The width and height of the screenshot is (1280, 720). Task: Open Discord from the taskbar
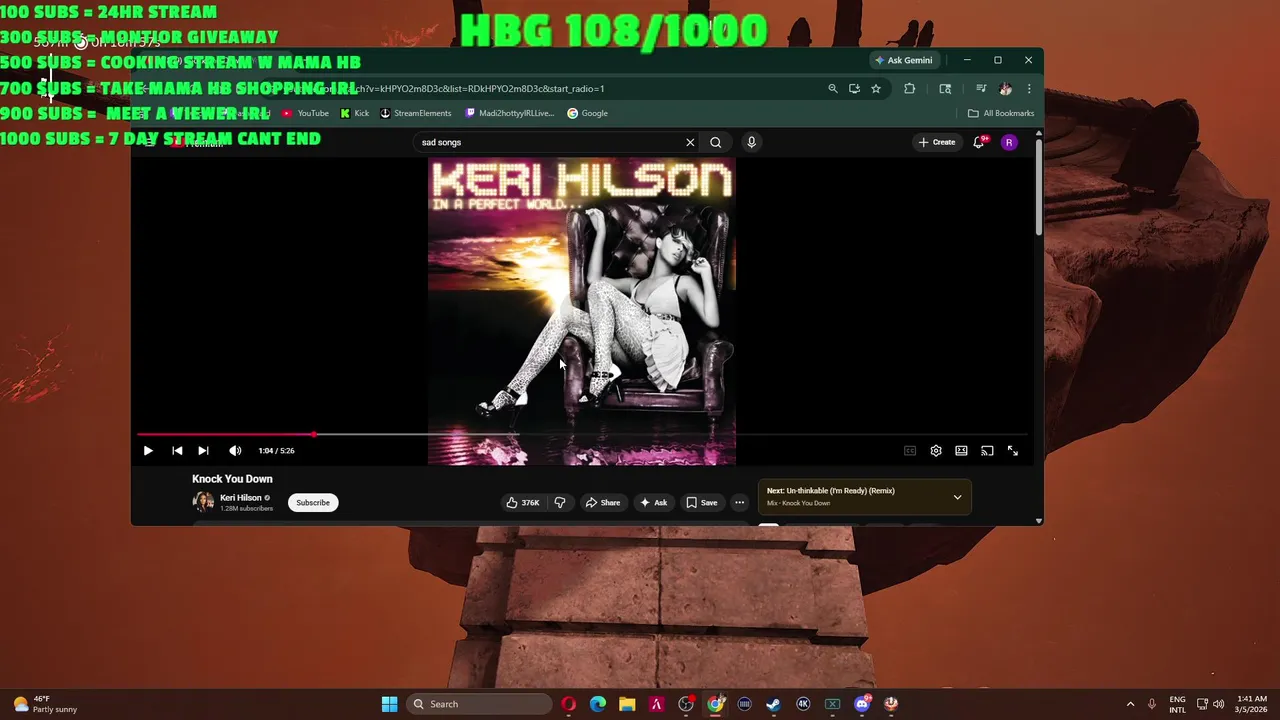tap(862, 704)
